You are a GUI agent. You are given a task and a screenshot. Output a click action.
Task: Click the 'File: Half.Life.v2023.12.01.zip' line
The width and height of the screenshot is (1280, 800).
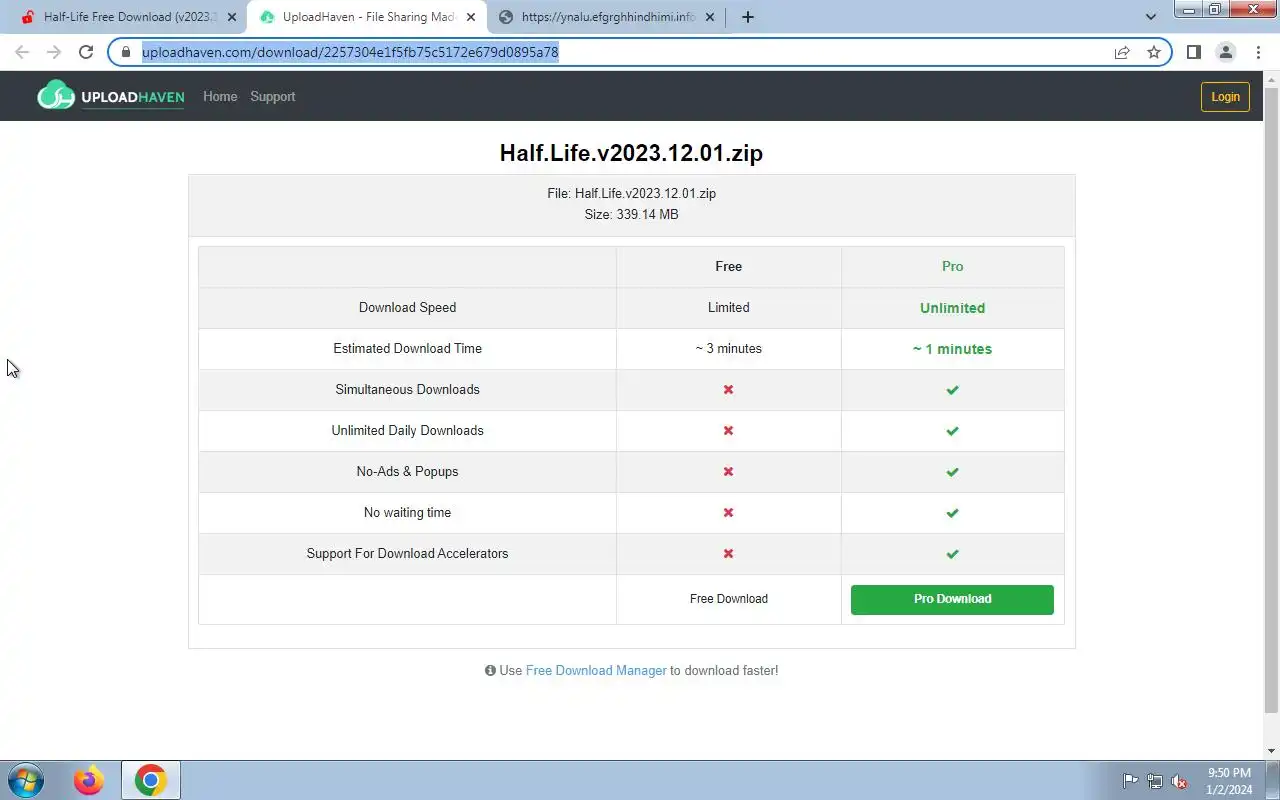631,193
